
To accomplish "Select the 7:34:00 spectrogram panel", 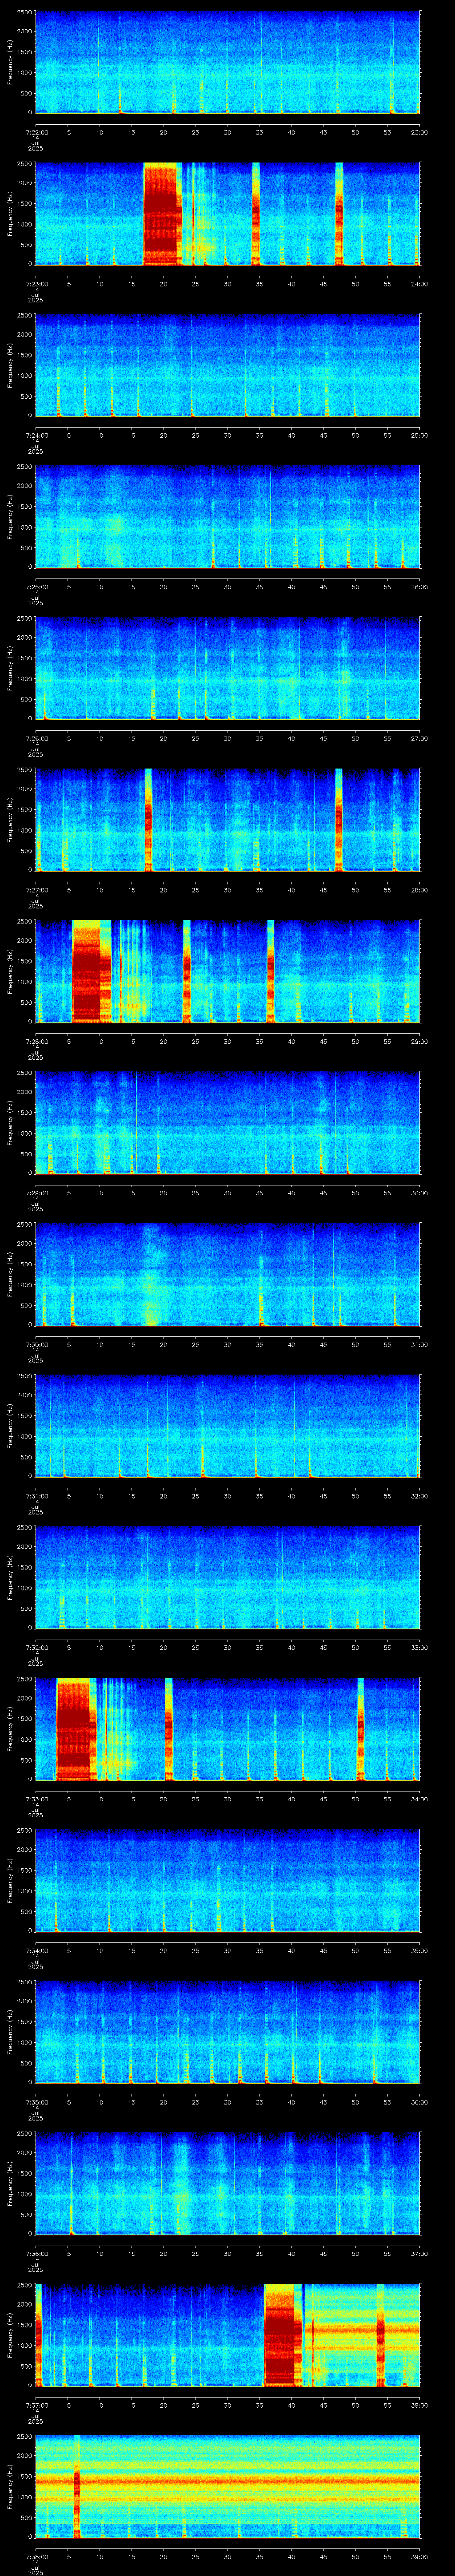I will [227, 1880].
